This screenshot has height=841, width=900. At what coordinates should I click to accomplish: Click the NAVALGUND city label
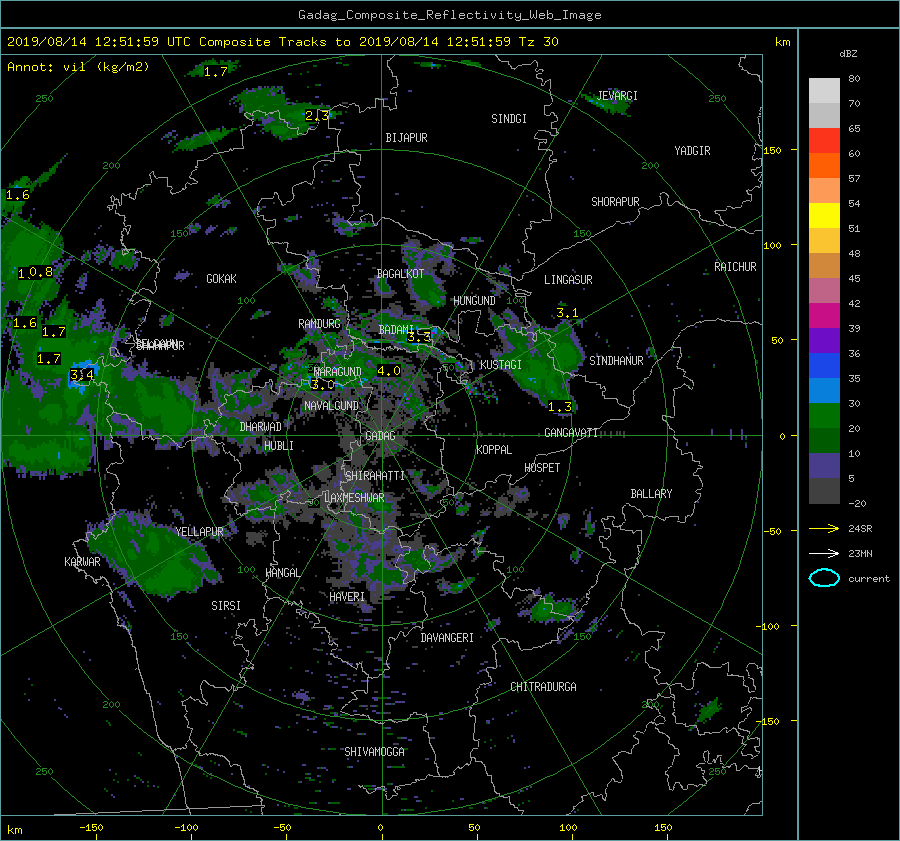331,406
